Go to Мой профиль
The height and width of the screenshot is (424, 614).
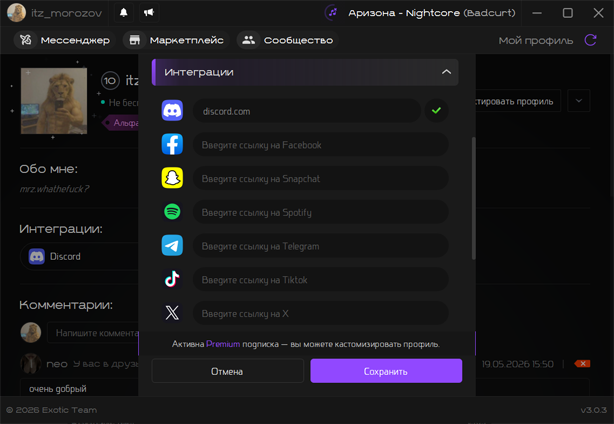point(535,40)
